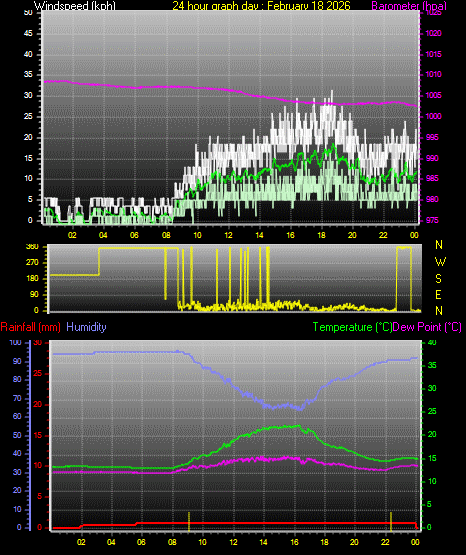466x555 pixels.
Task: Click the "35" green temperature axis value
Action: tap(432, 365)
